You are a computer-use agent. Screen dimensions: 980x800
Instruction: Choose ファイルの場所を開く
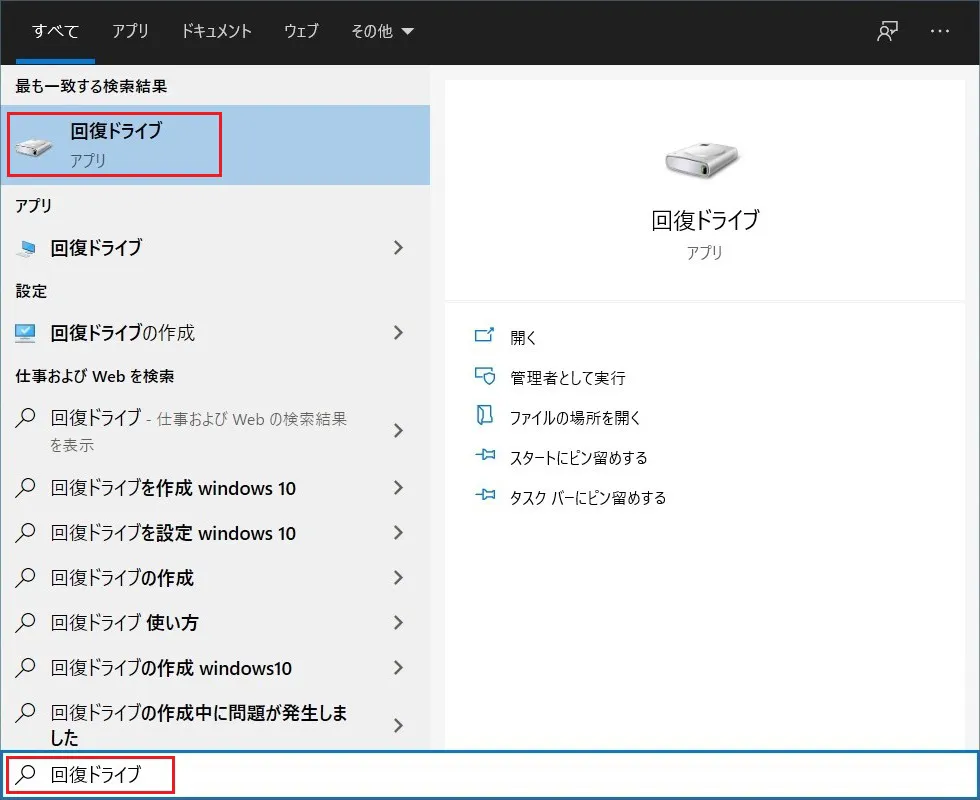click(x=575, y=418)
